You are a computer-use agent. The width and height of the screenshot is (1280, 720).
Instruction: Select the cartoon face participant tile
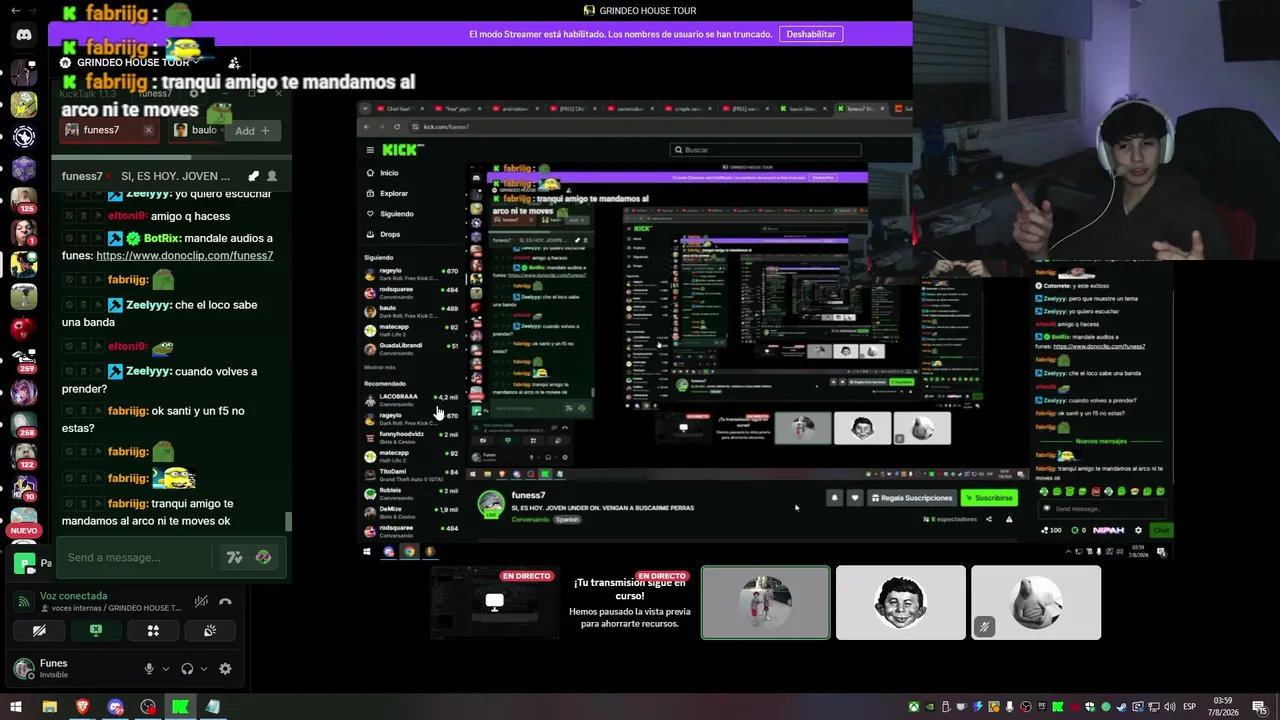point(901,602)
